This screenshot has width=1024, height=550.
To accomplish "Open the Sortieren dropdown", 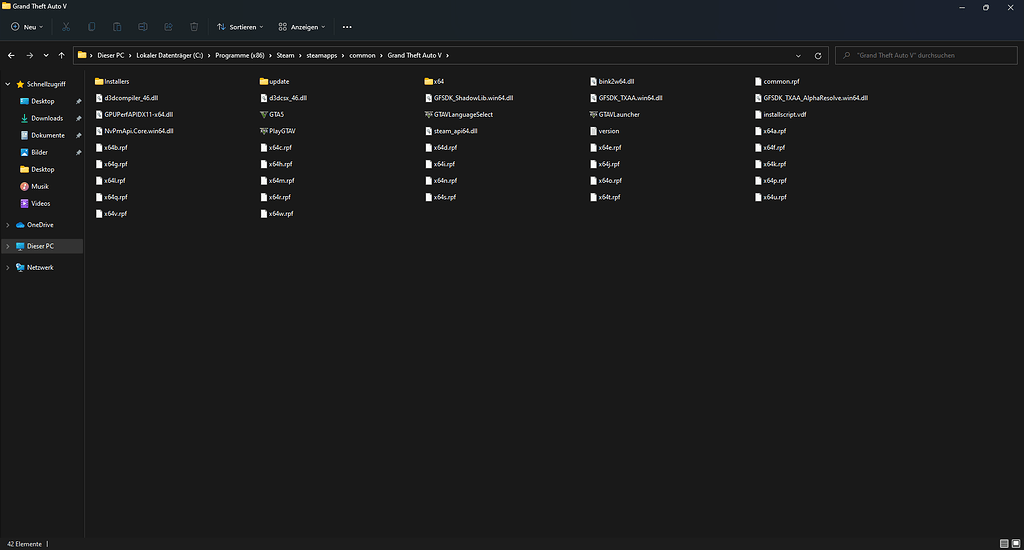I will (x=240, y=27).
